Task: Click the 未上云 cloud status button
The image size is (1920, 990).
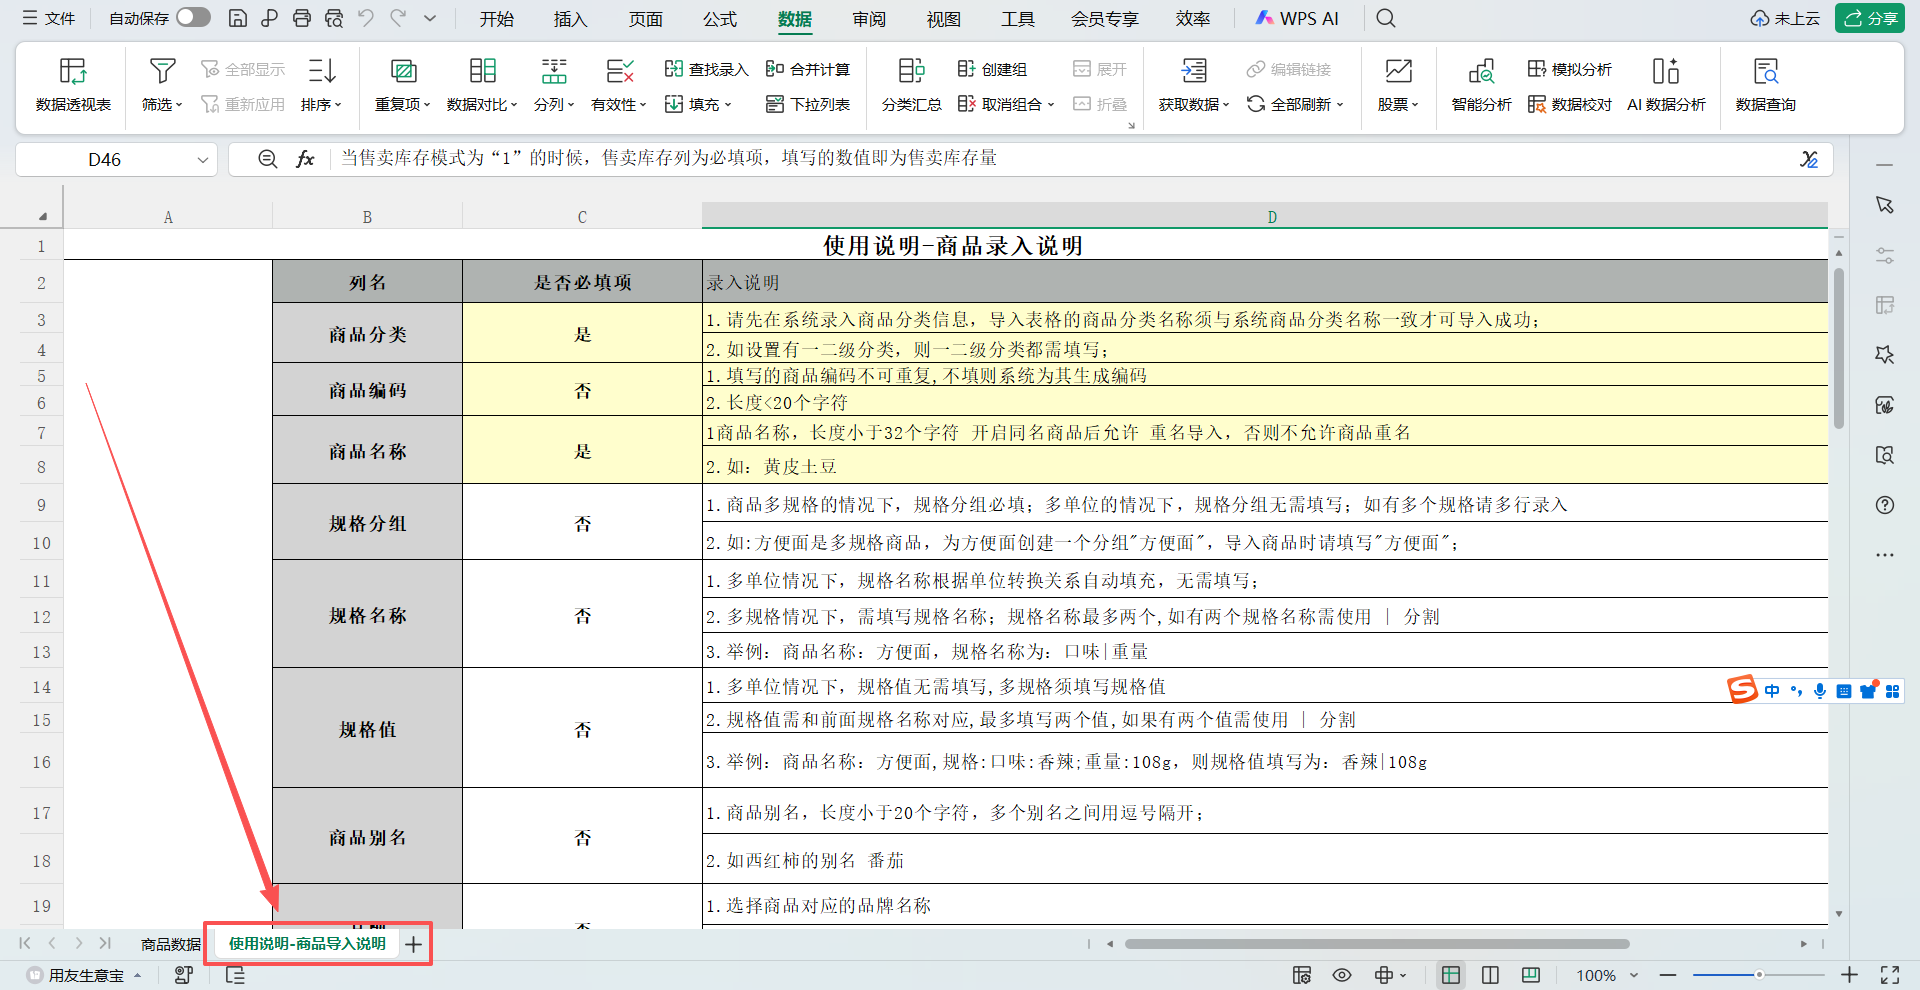Action: [x=1785, y=18]
